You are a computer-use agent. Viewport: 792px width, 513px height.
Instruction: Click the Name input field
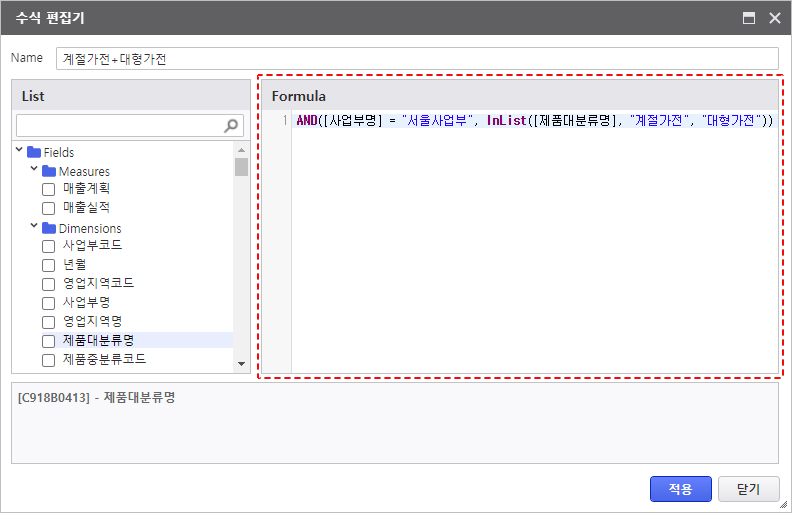415,58
